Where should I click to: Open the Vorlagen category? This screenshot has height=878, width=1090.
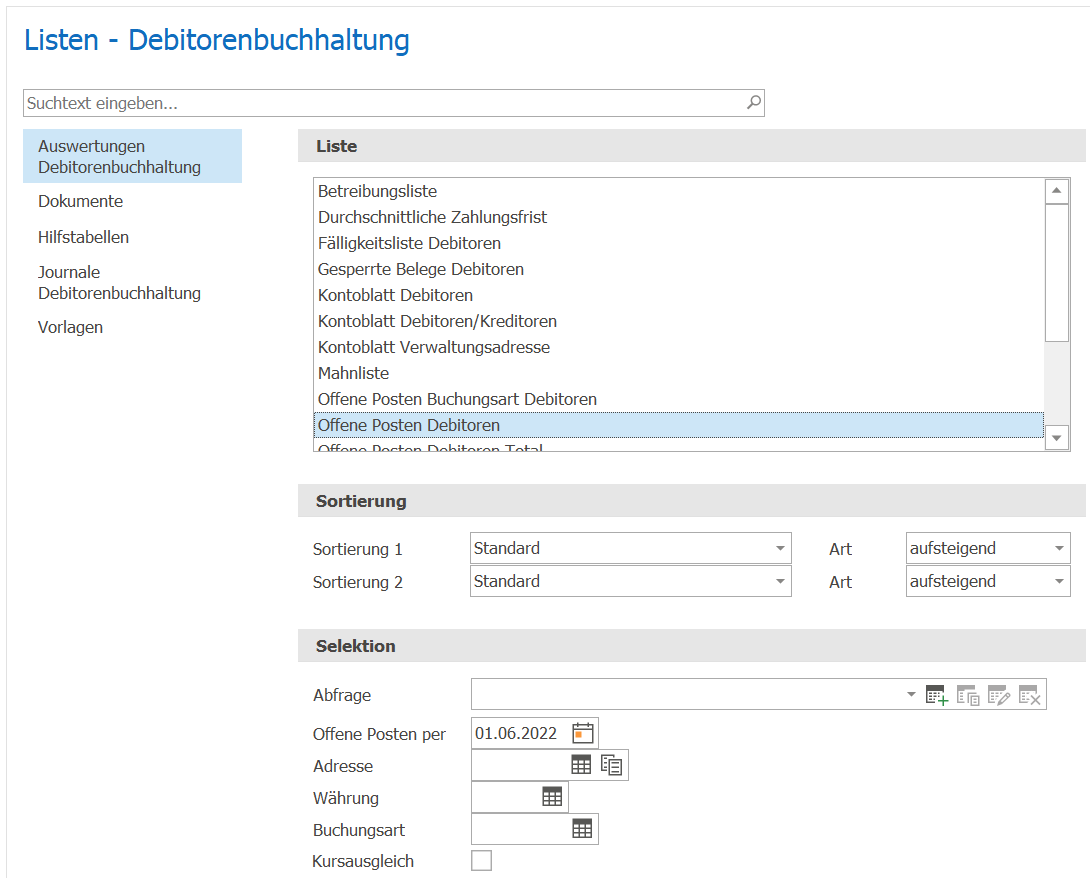[x=70, y=327]
